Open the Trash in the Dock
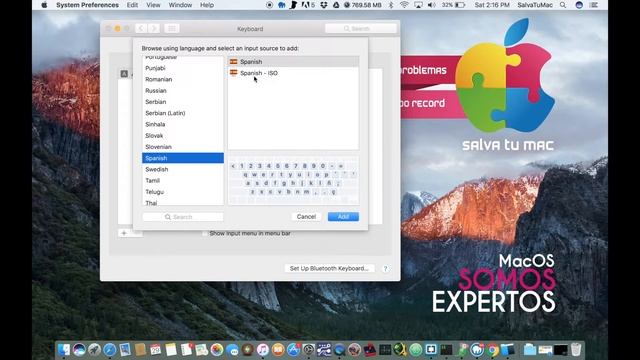640x360 pixels. click(x=576, y=350)
